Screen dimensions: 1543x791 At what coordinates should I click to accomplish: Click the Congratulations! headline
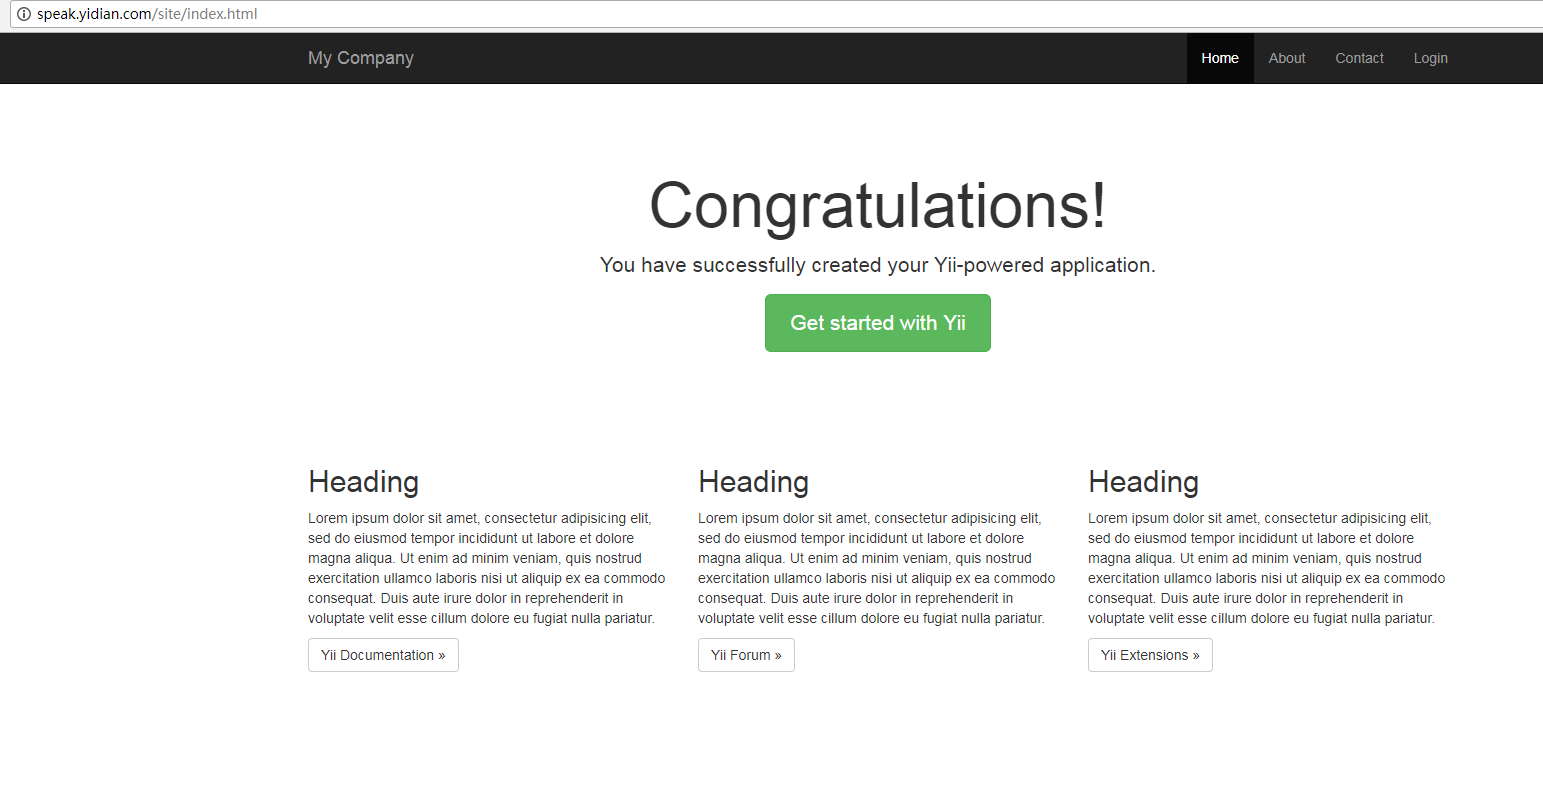click(x=878, y=206)
